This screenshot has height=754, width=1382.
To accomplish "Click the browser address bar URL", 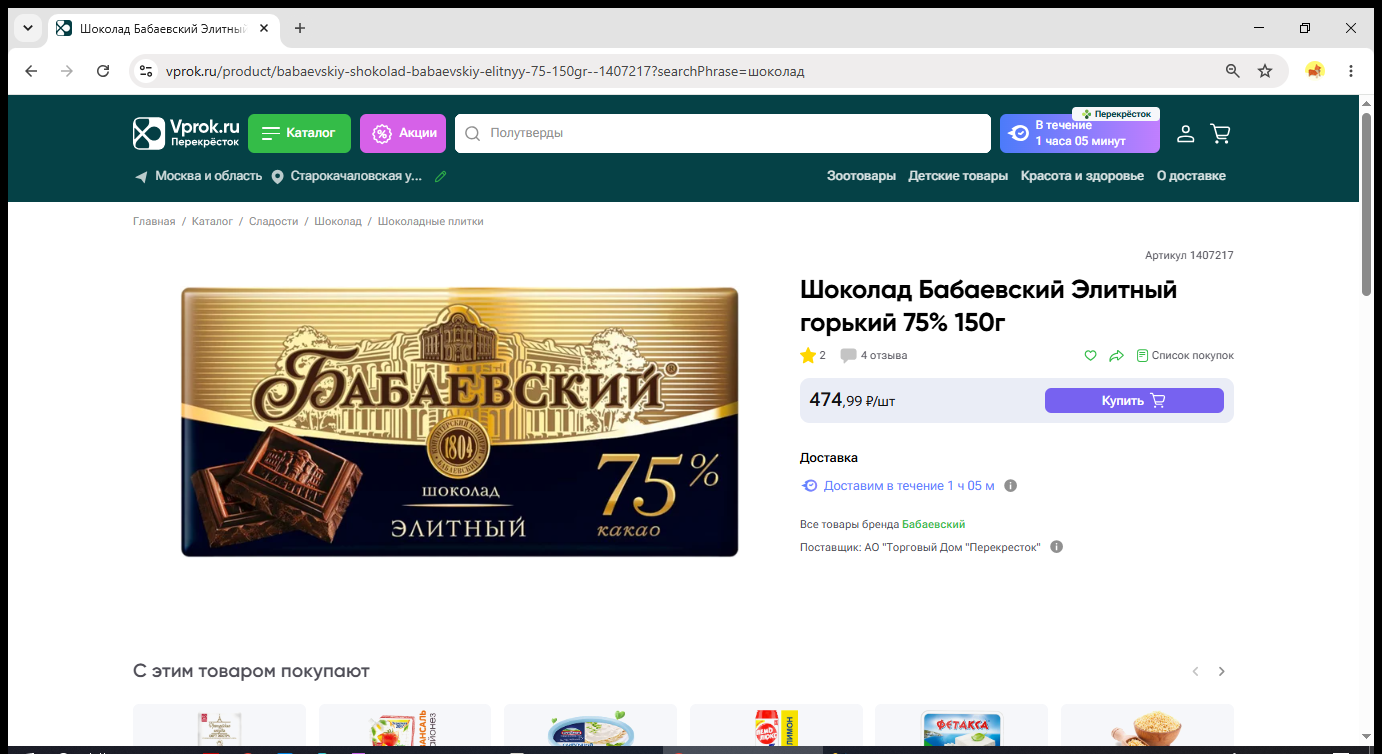I will [x=485, y=71].
